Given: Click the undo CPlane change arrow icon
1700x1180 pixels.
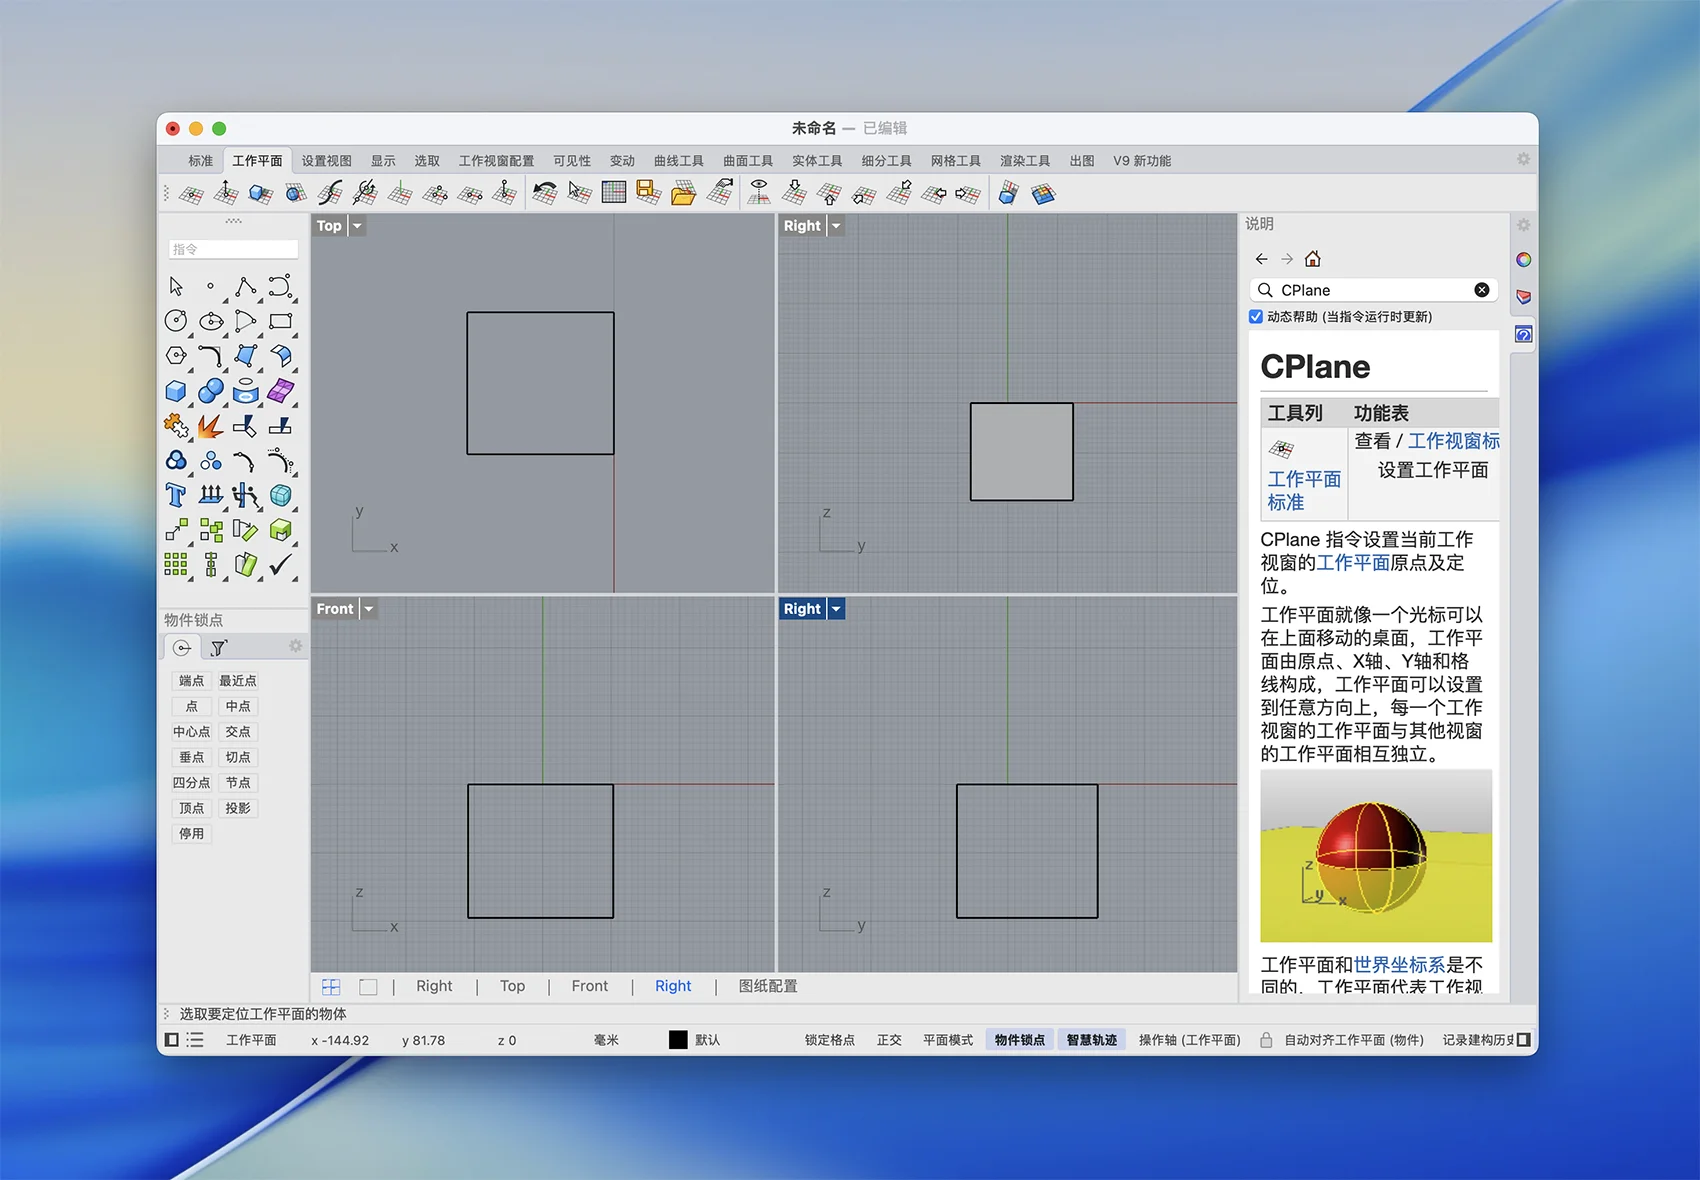Looking at the screenshot, I should [x=544, y=192].
